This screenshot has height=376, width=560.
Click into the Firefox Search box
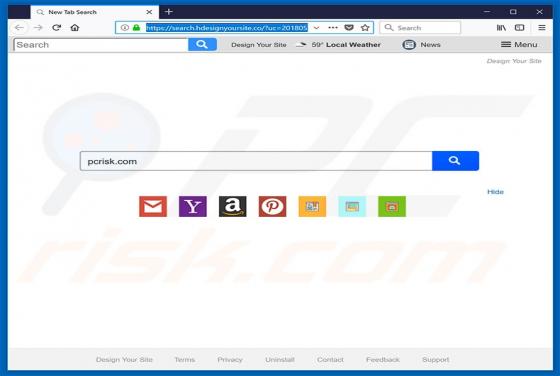[x=420, y=27]
